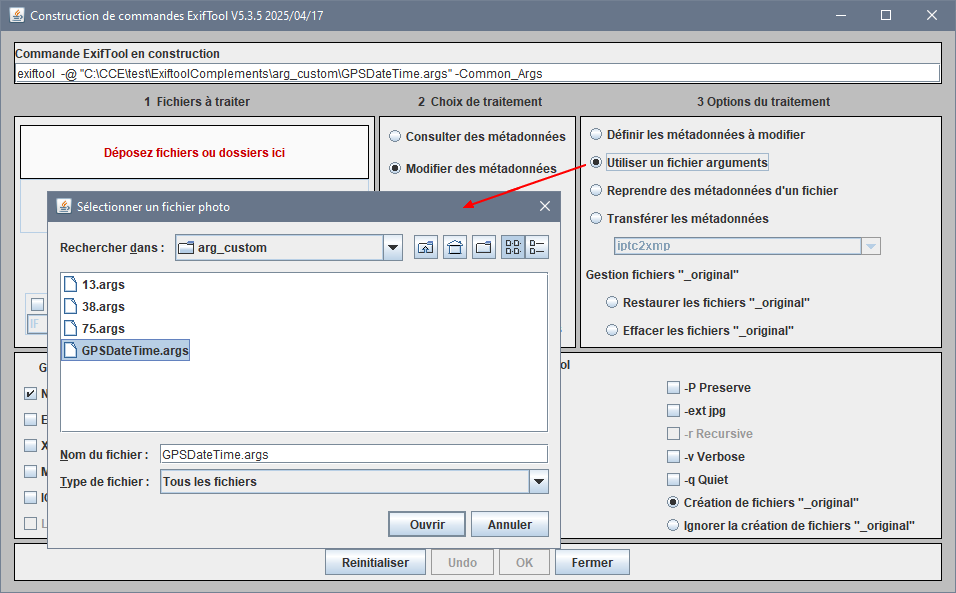This screenshot has width=956, height=593.
Task: Close the Sélectionner un fichier photo dialog
Action: (x=545, y=207)
